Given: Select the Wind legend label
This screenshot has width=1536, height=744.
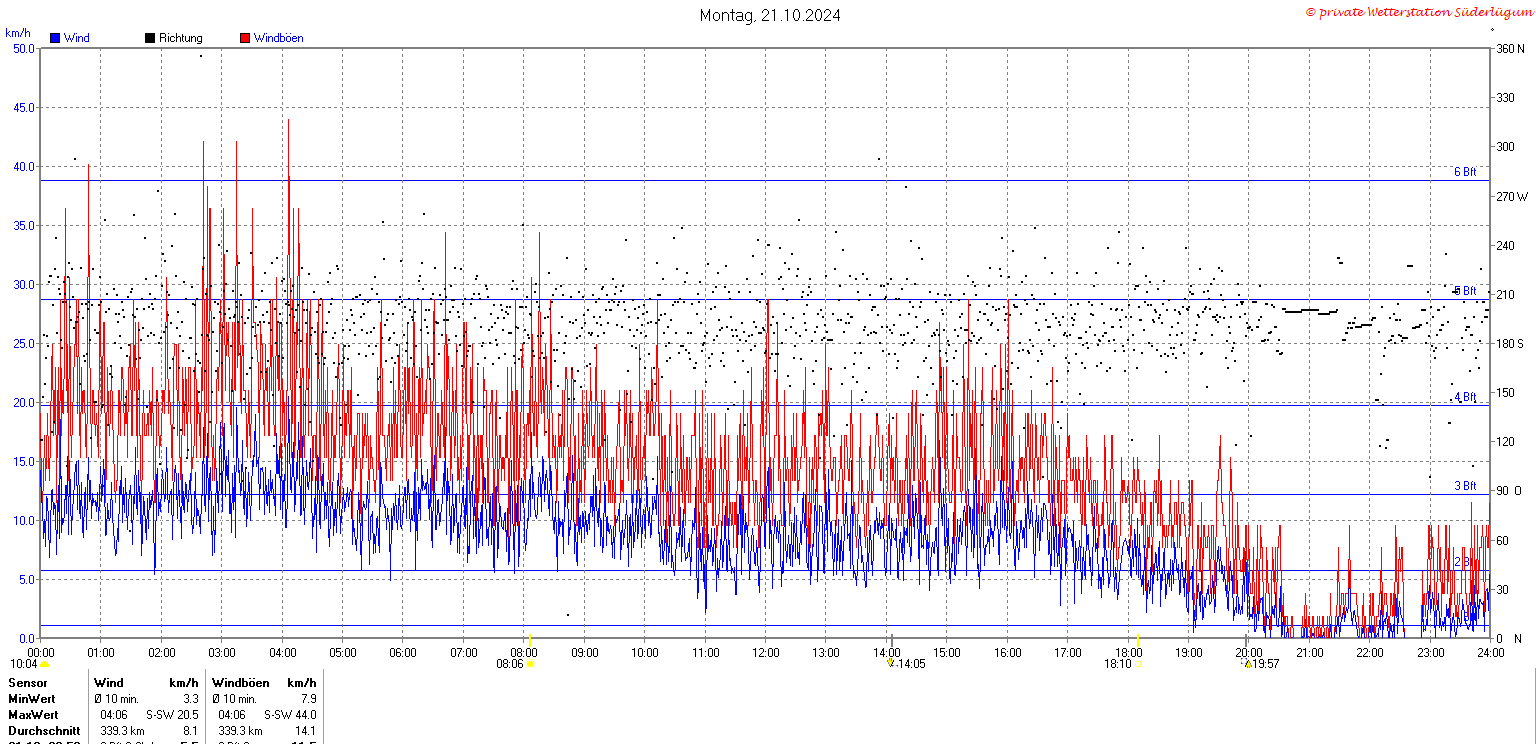Looking at the screenshot, I should [x=76, y=38].
